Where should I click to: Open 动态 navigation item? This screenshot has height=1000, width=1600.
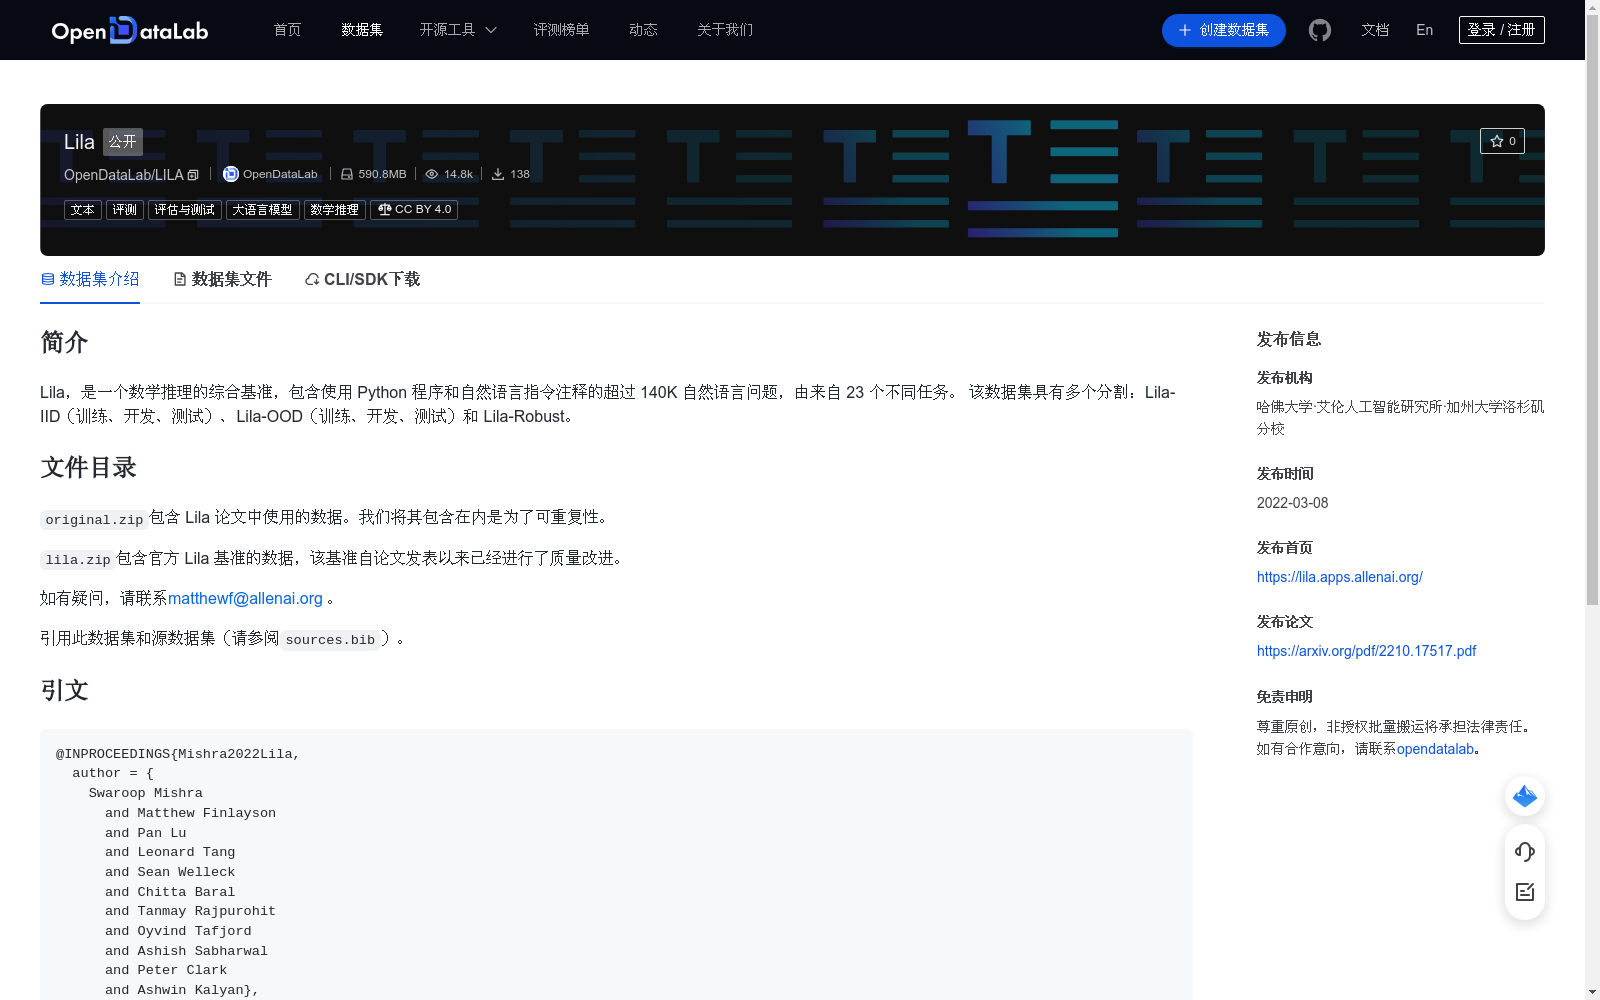(643, 30)
